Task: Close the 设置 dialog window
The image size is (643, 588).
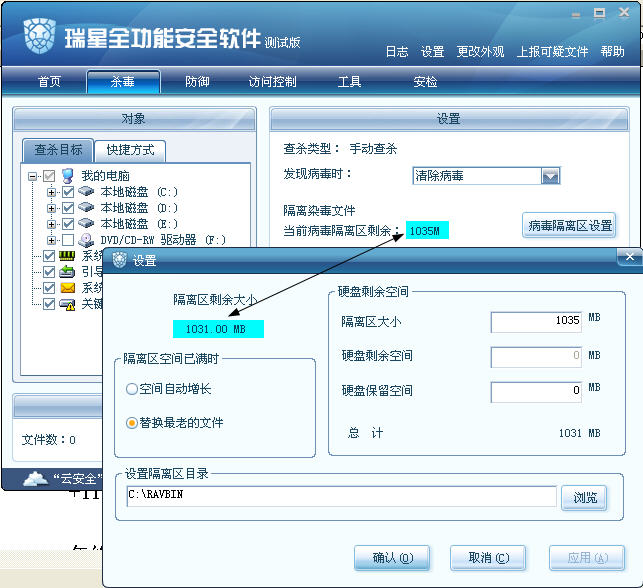Action: click(629, 257)
